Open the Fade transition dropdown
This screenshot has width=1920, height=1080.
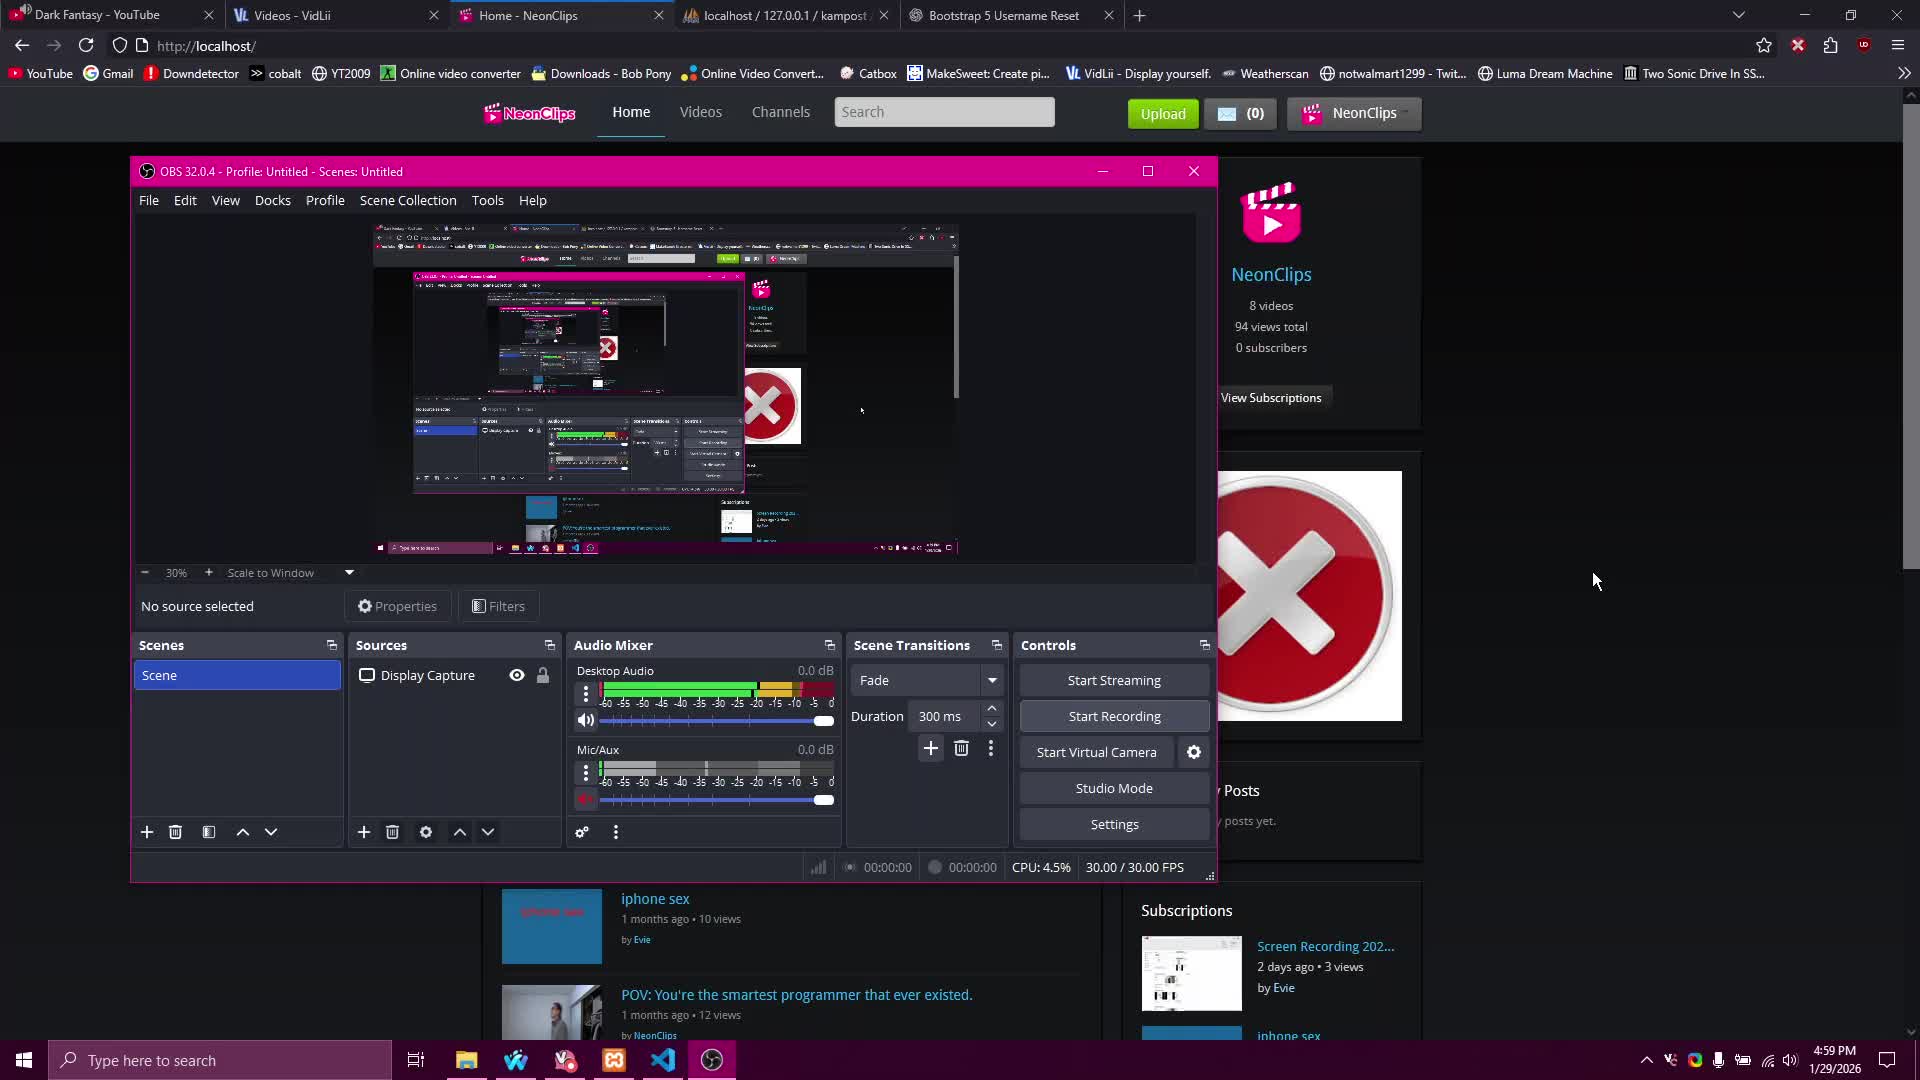[991, 680]
